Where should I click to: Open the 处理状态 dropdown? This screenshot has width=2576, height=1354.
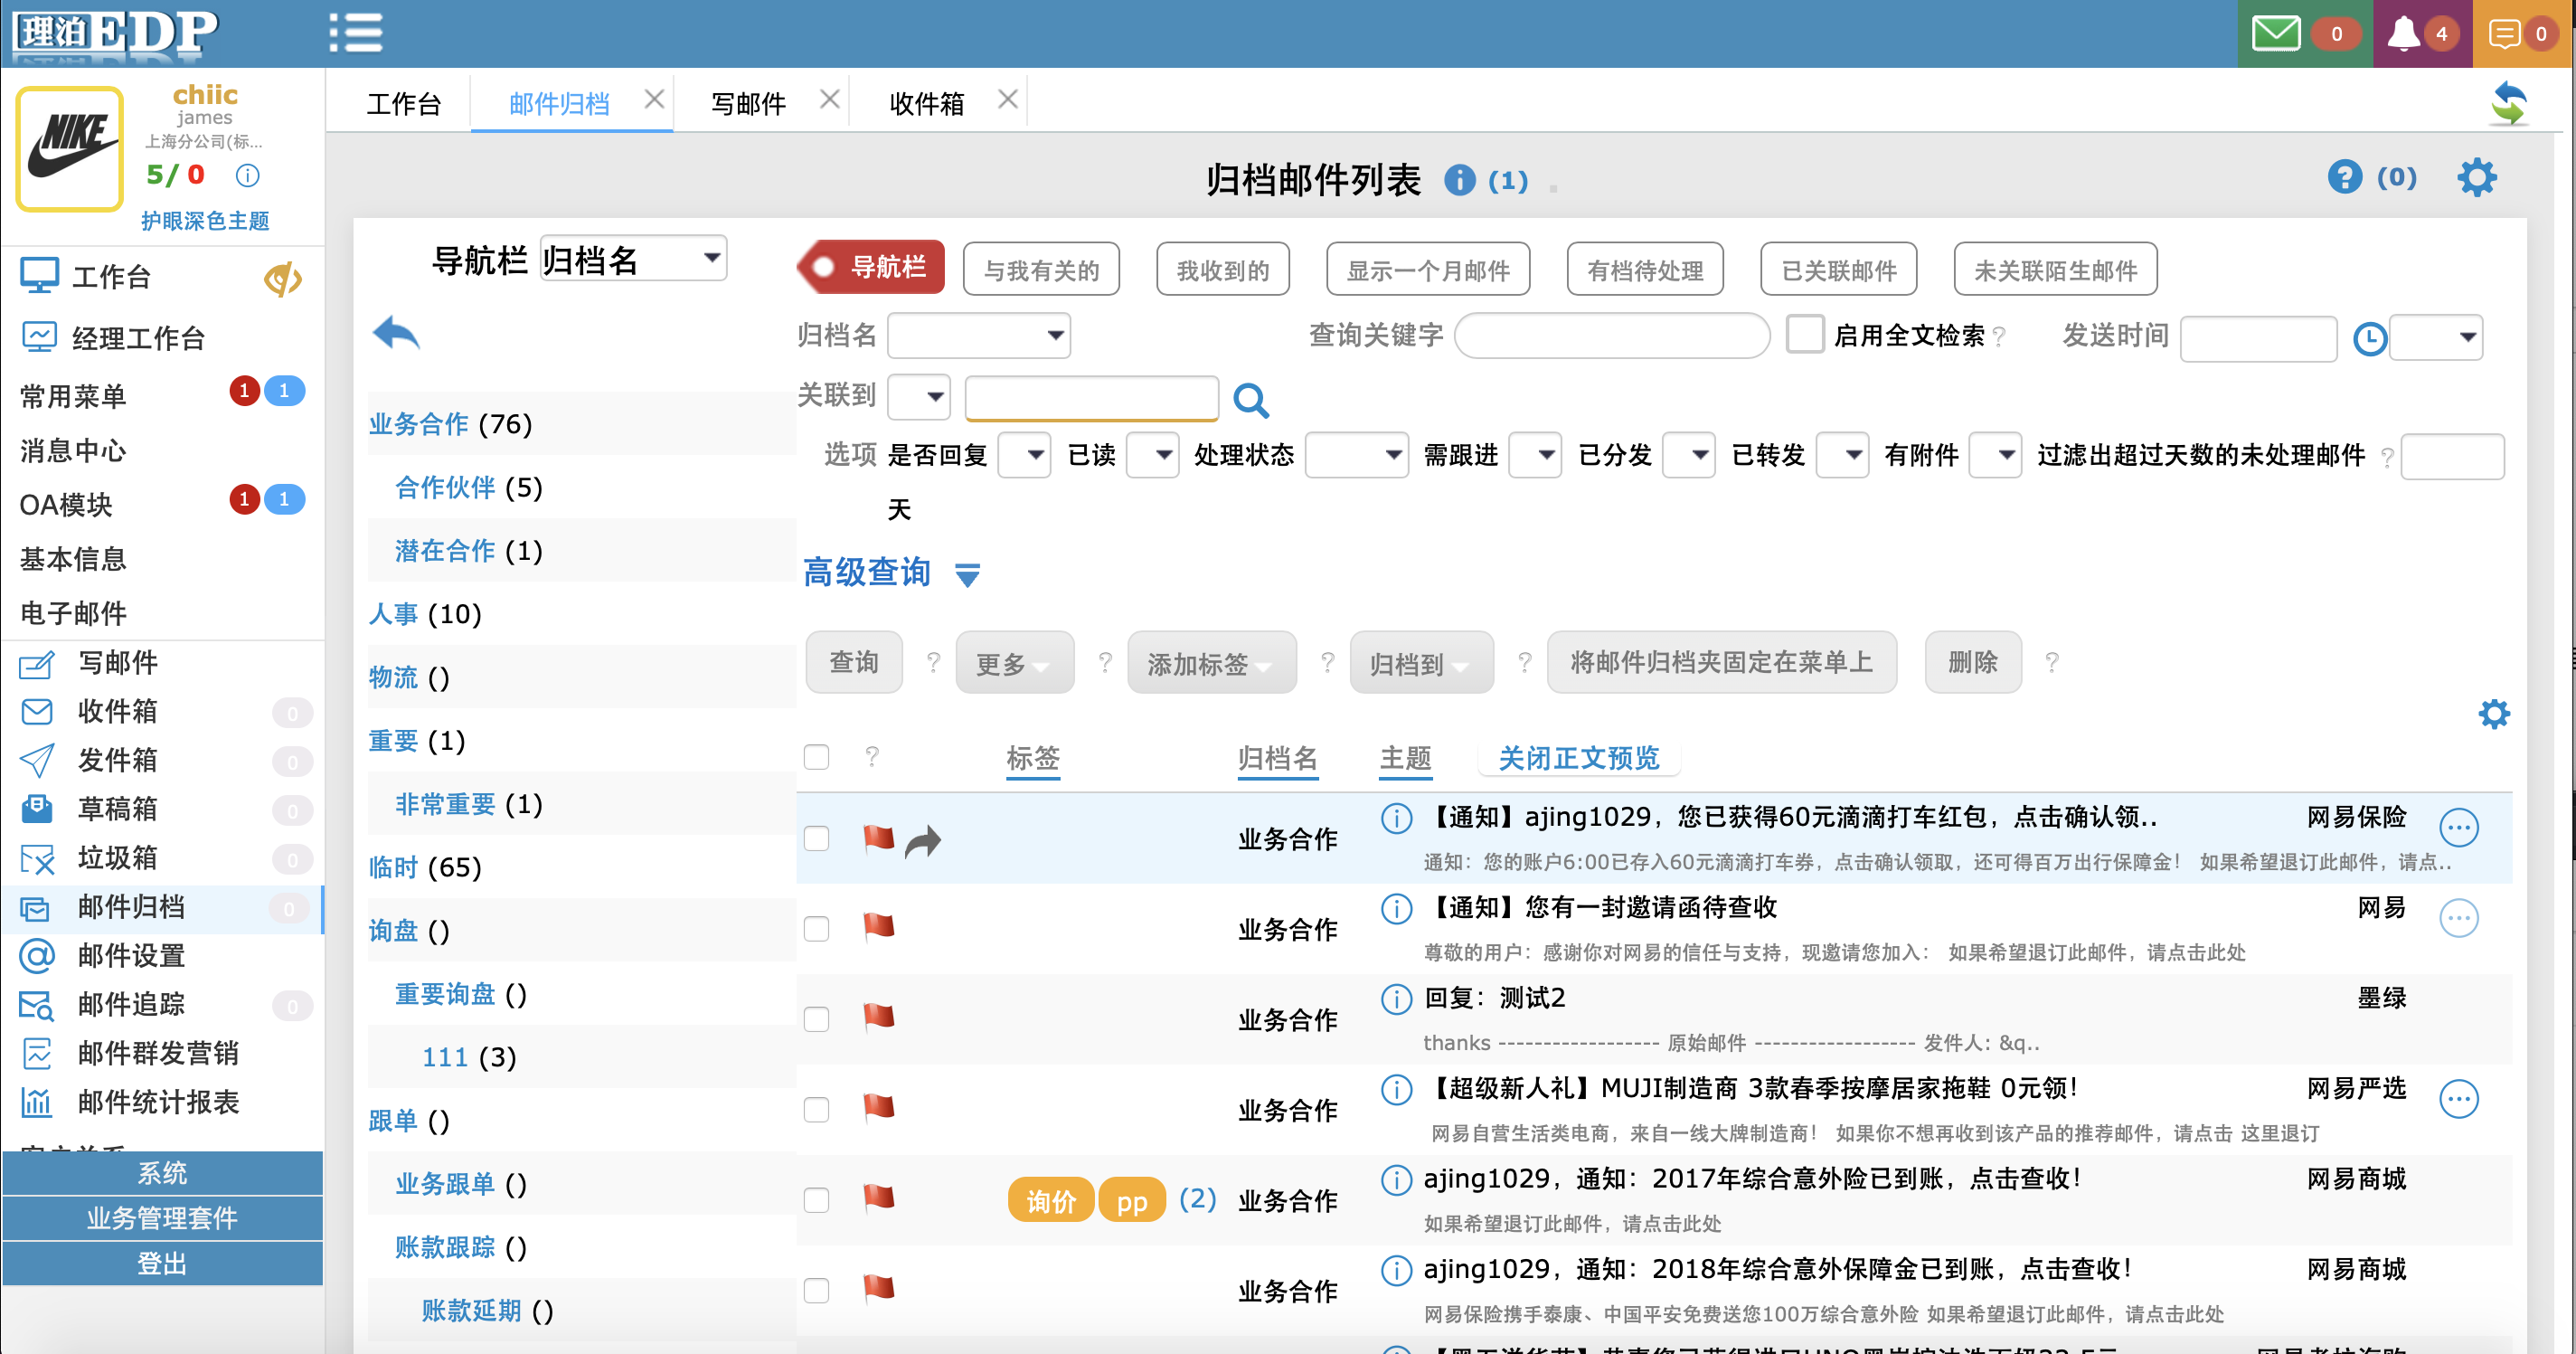[1356, 455]
